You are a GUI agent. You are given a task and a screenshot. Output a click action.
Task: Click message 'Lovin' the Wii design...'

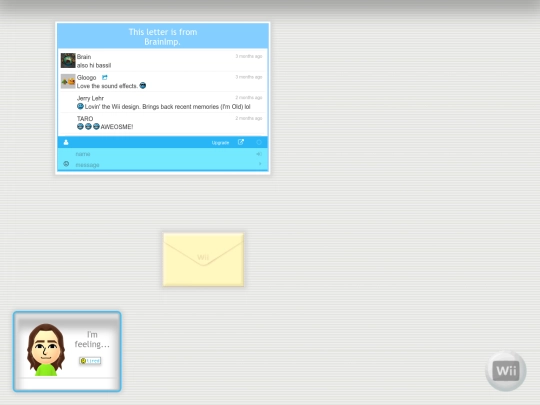click(x=167, y=107)
